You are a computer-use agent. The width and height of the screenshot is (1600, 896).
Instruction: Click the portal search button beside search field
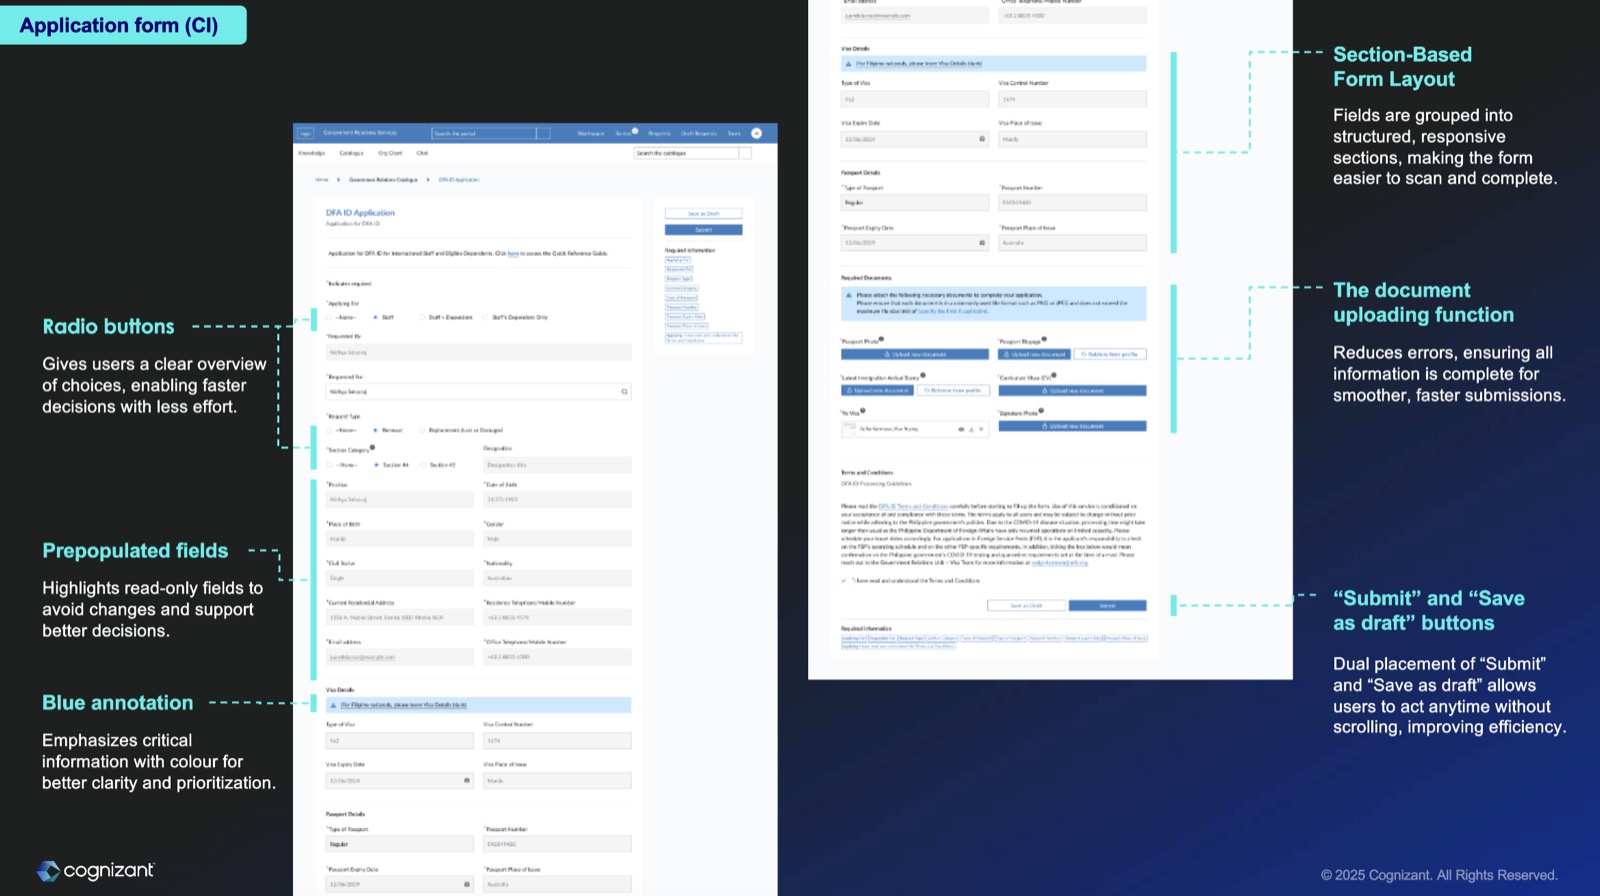(543, 133)
